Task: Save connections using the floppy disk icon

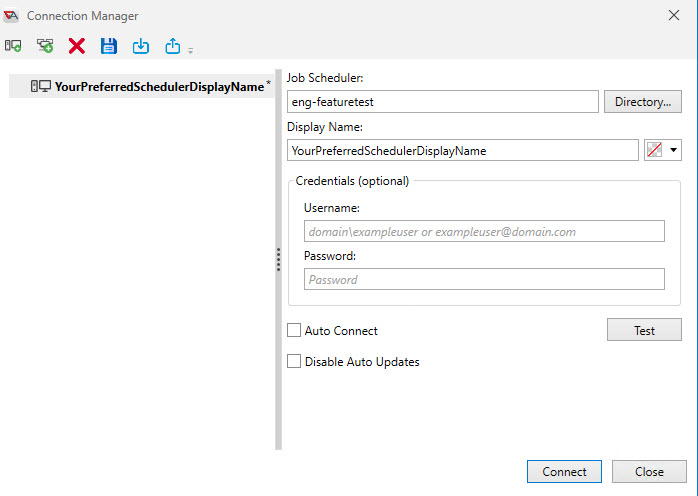Action: 109,46
